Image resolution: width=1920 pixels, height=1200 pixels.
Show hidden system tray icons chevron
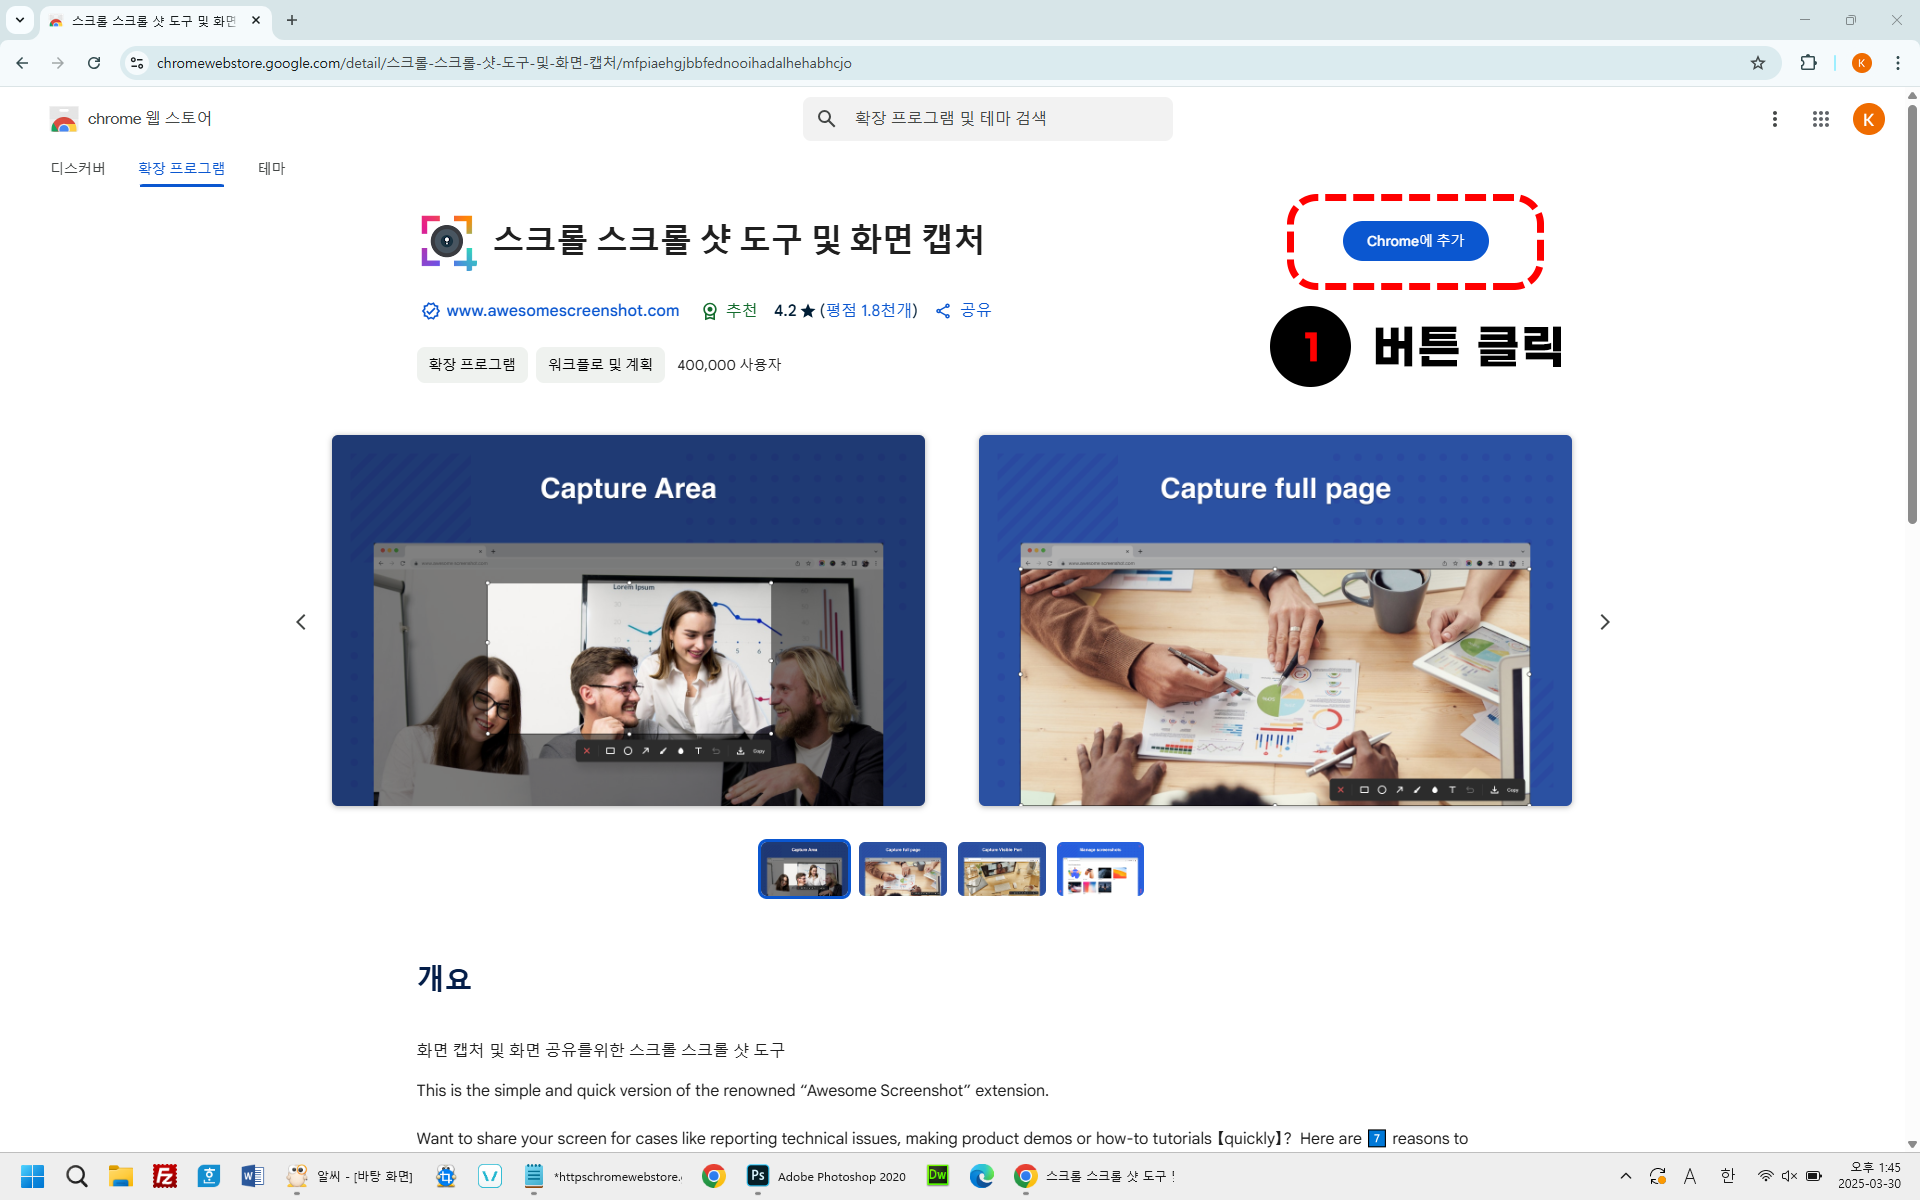click(1626, 1176)
